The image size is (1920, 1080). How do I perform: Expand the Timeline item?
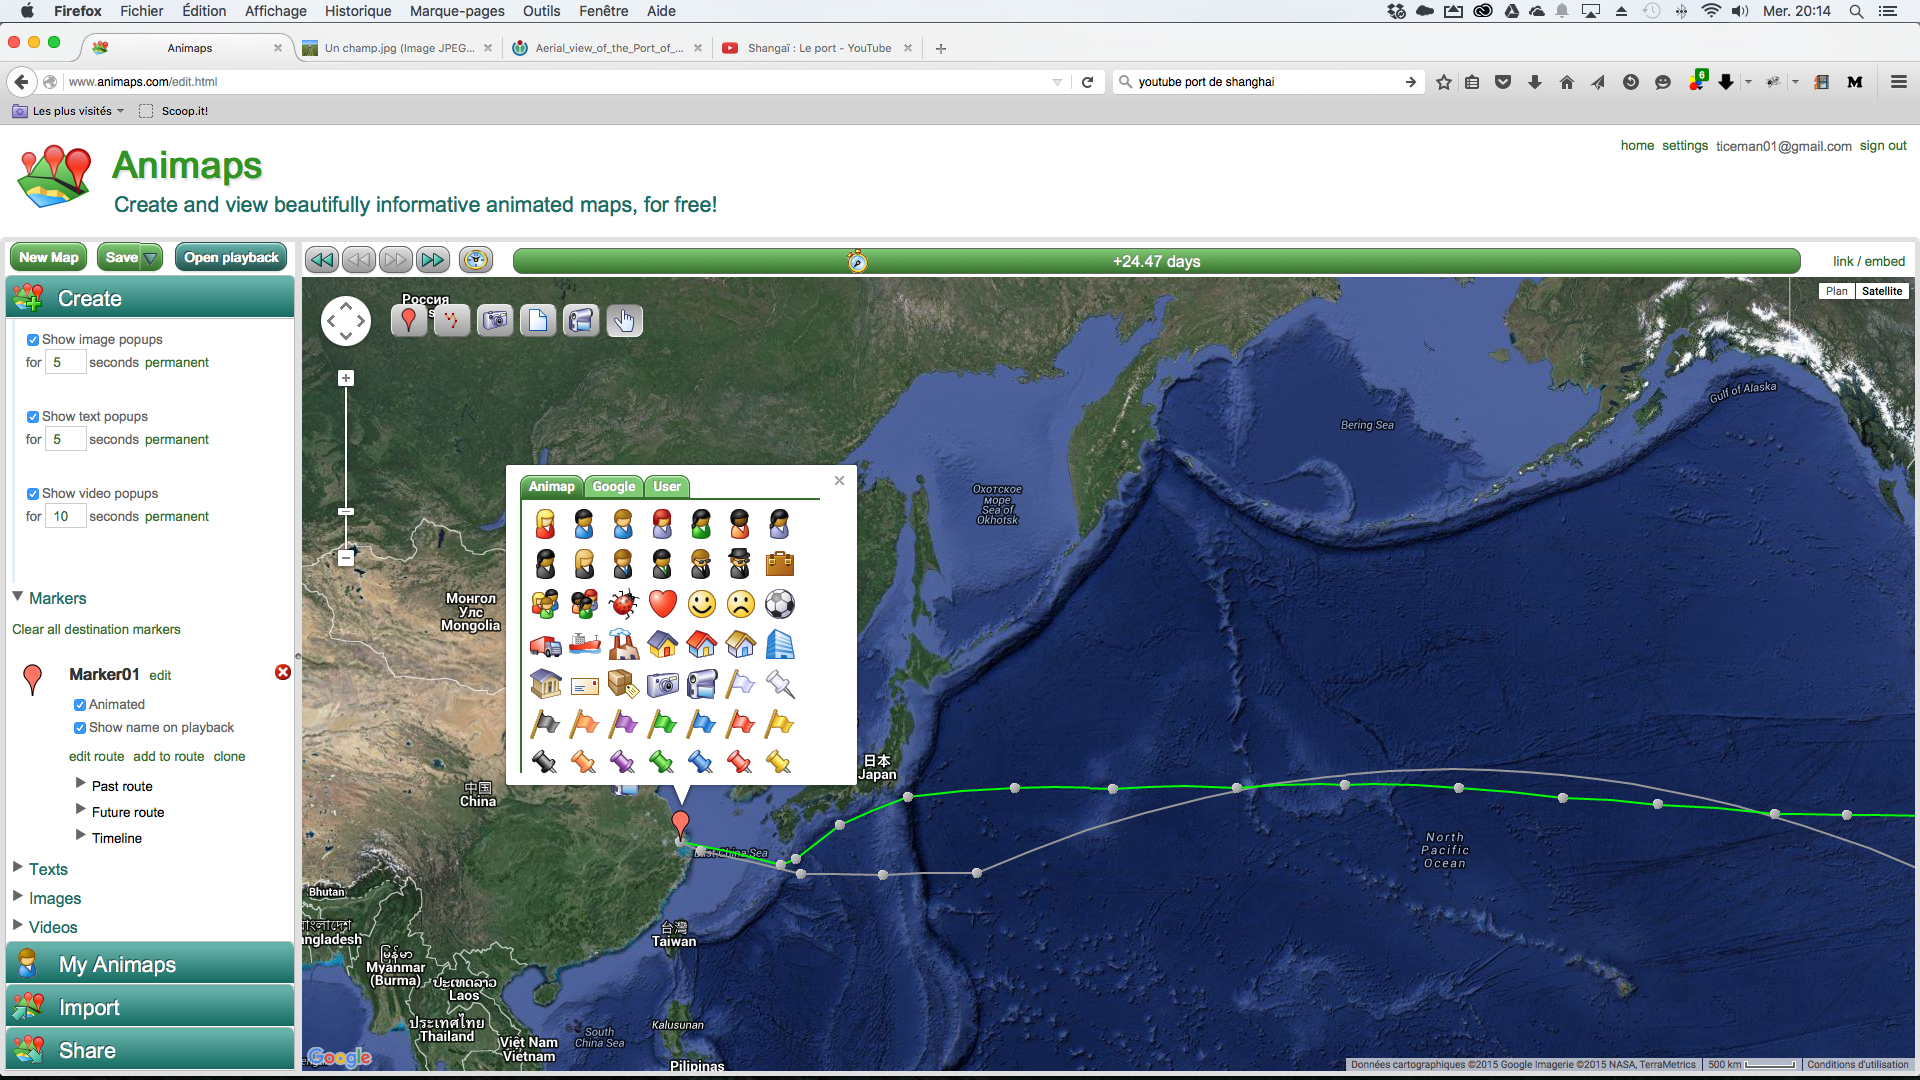[81, 836]
